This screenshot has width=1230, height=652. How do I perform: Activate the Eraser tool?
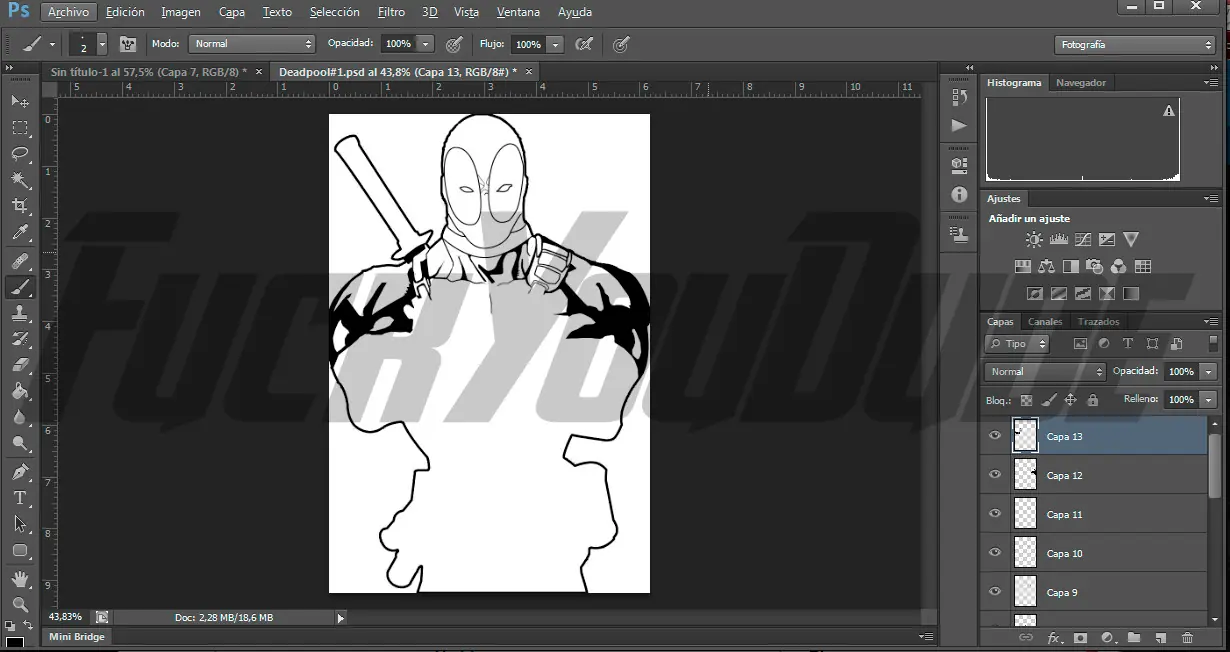pyautogui.click(x=20, y=366)
